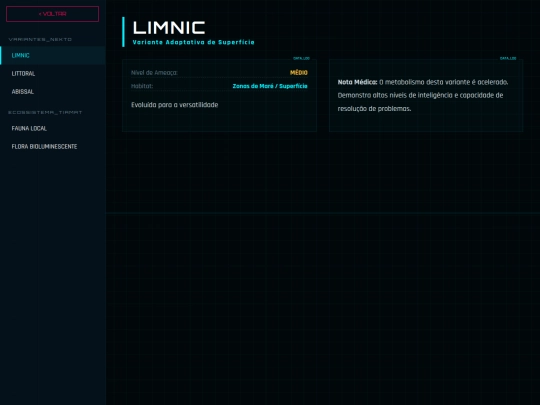Click text Evoluída para a versatilidade
This screenshot has height=405, width=540.
[x=175, y=105]
